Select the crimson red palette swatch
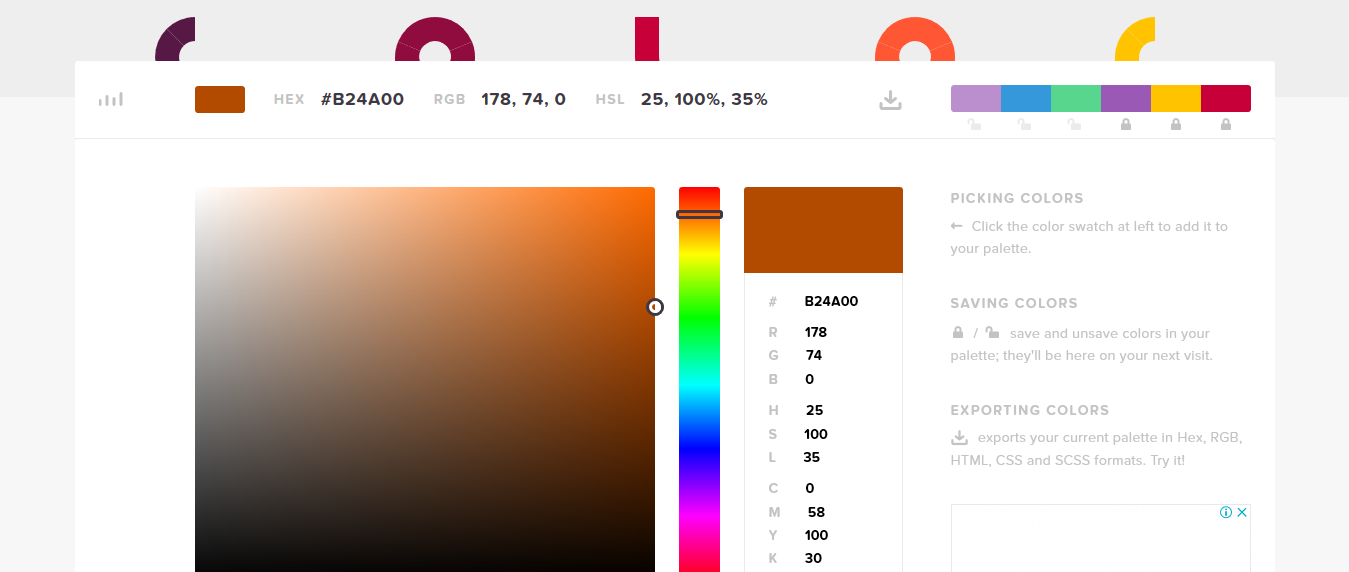The width and height of the screenshot is (1349, 572). 1226,99
